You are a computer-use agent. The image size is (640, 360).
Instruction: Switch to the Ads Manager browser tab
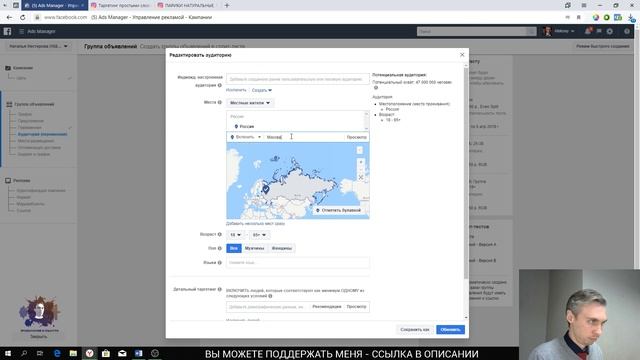[54, 5]
